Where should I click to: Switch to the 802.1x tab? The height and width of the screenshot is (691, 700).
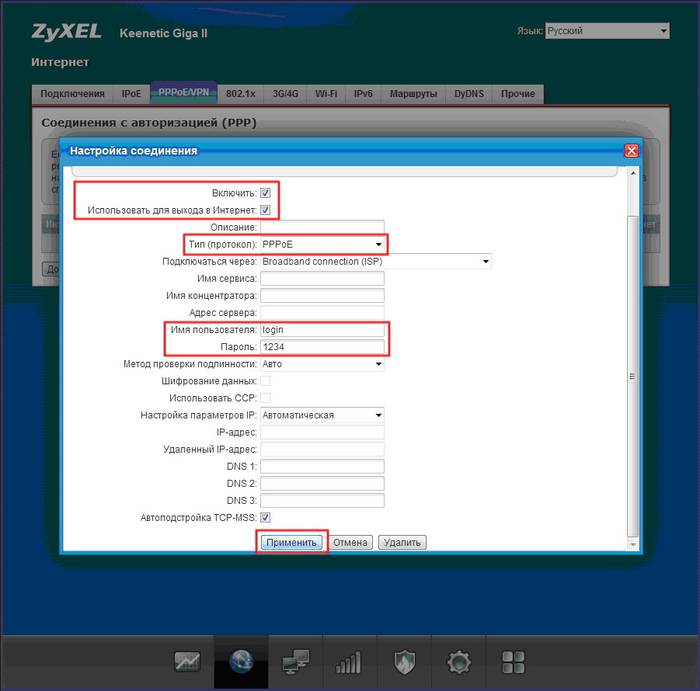[x=241, y=94]
